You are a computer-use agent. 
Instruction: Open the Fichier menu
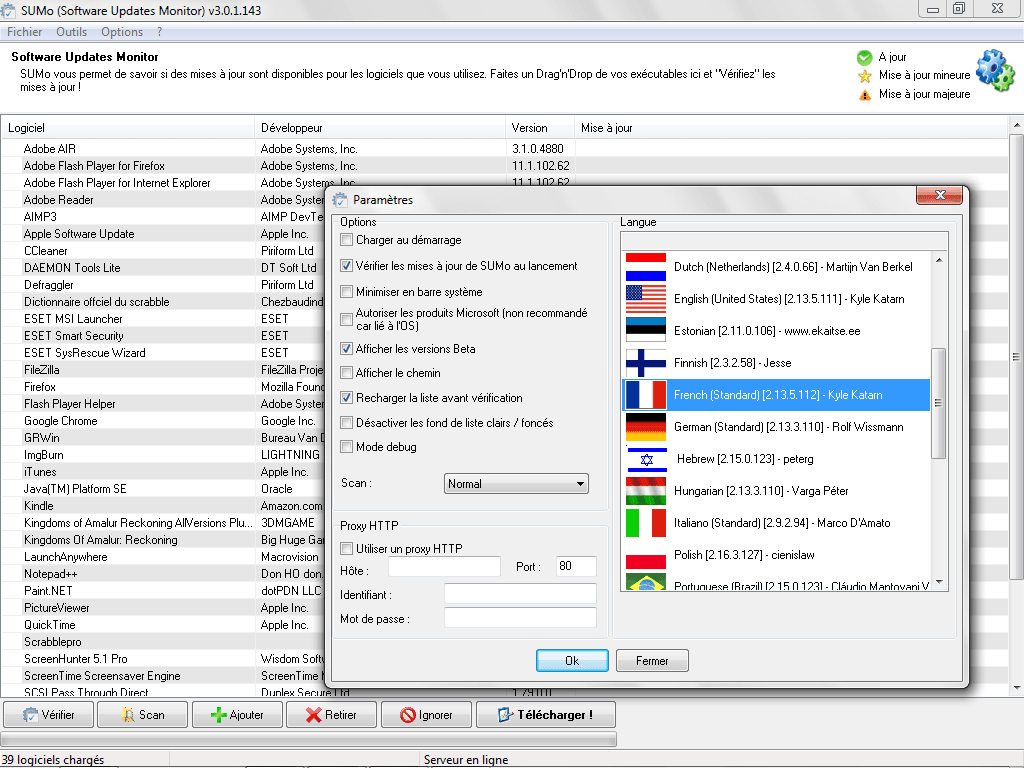click(25, 32)
